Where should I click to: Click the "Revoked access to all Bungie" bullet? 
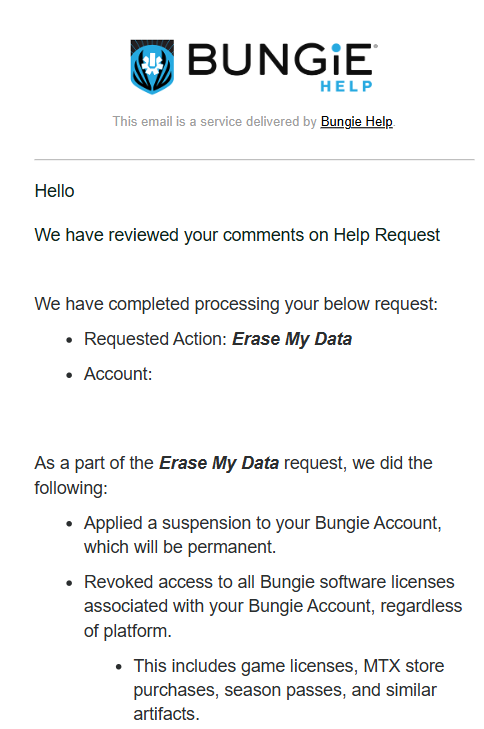pyautogui.click(x=269, y=582)
